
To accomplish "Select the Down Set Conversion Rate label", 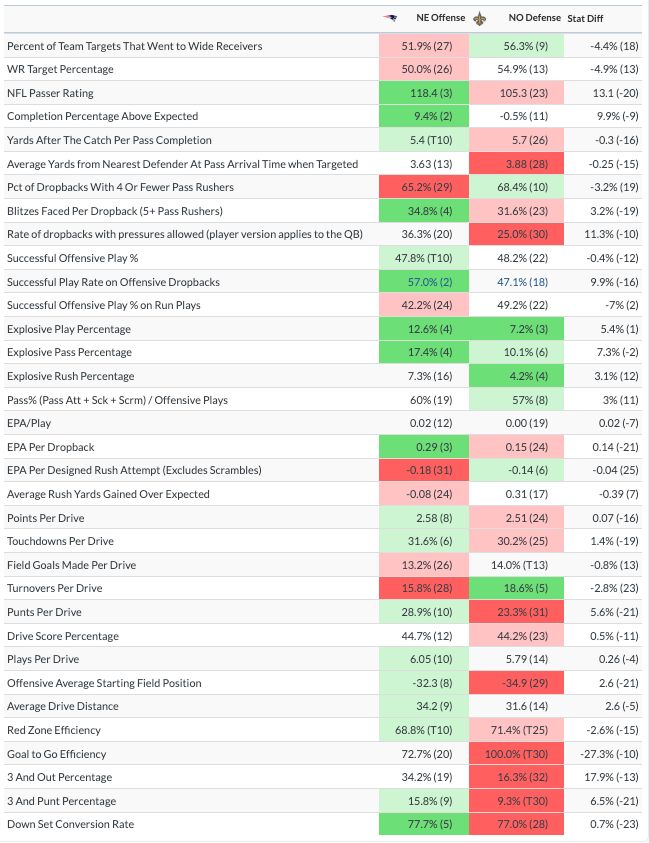I will coord(70,824).
